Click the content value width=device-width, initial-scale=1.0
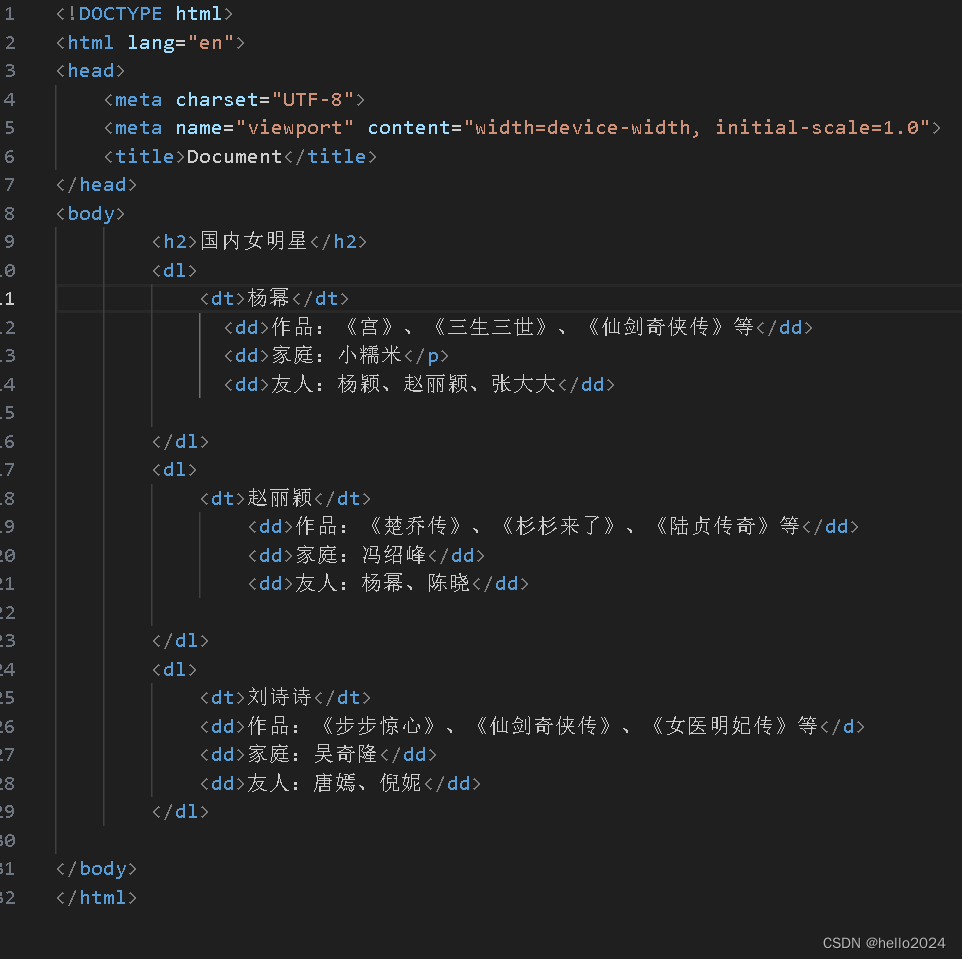Viewport: 962px width, 959px height. [x=697, y=128]
